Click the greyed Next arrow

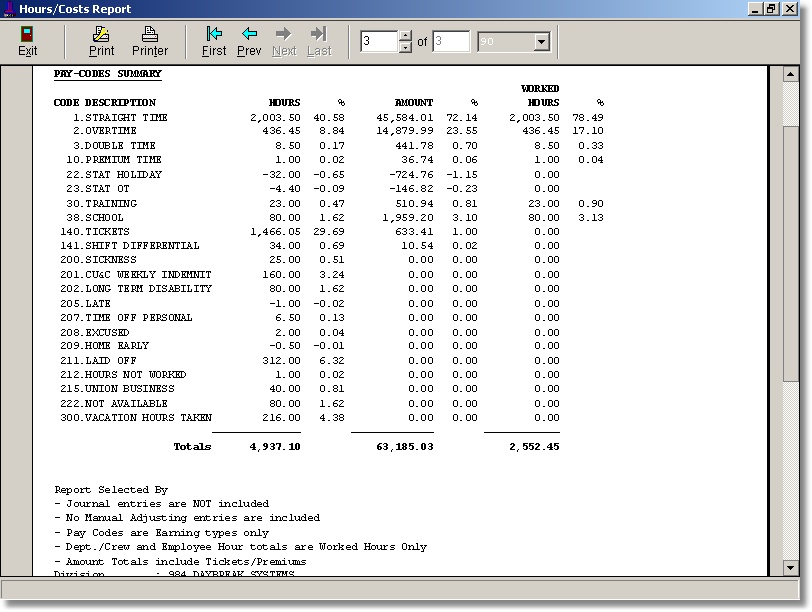[284, 34]
